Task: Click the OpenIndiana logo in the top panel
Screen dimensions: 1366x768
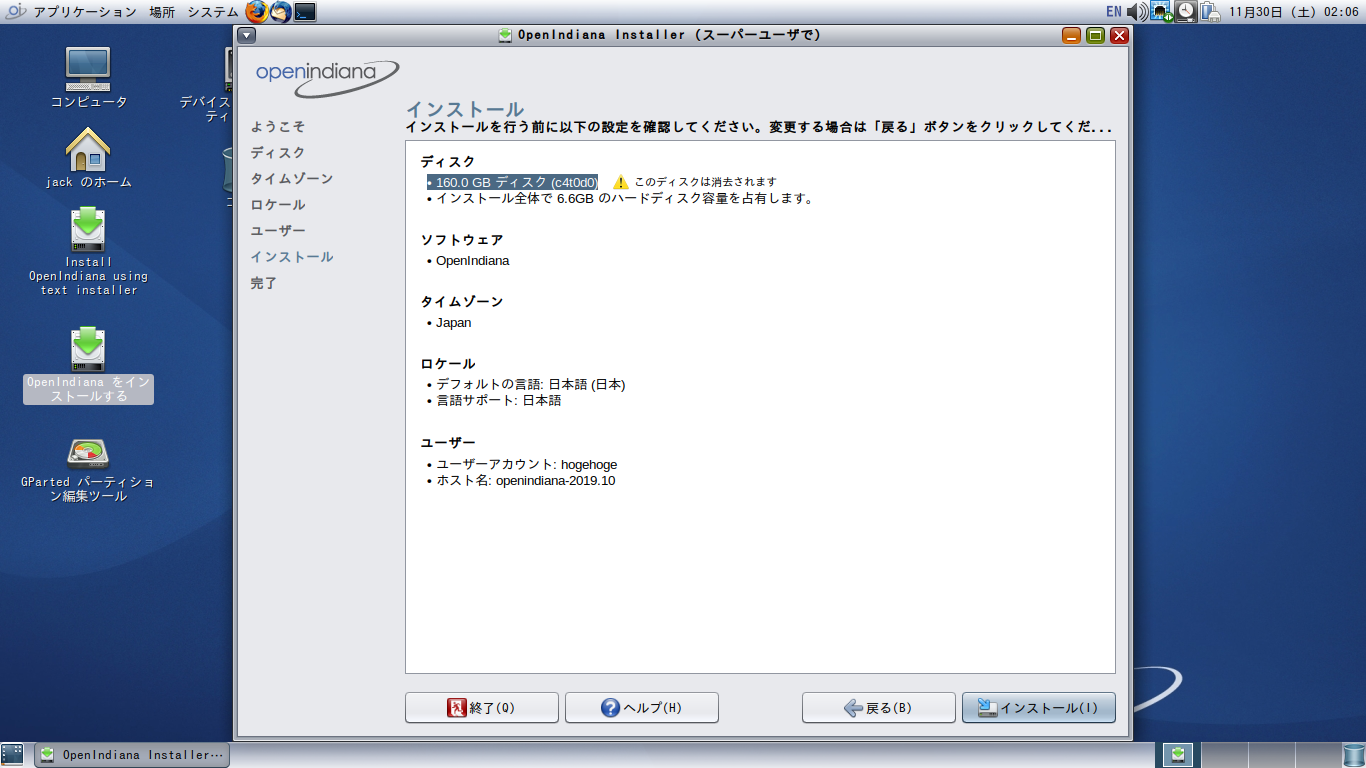Action: [15, 12]
